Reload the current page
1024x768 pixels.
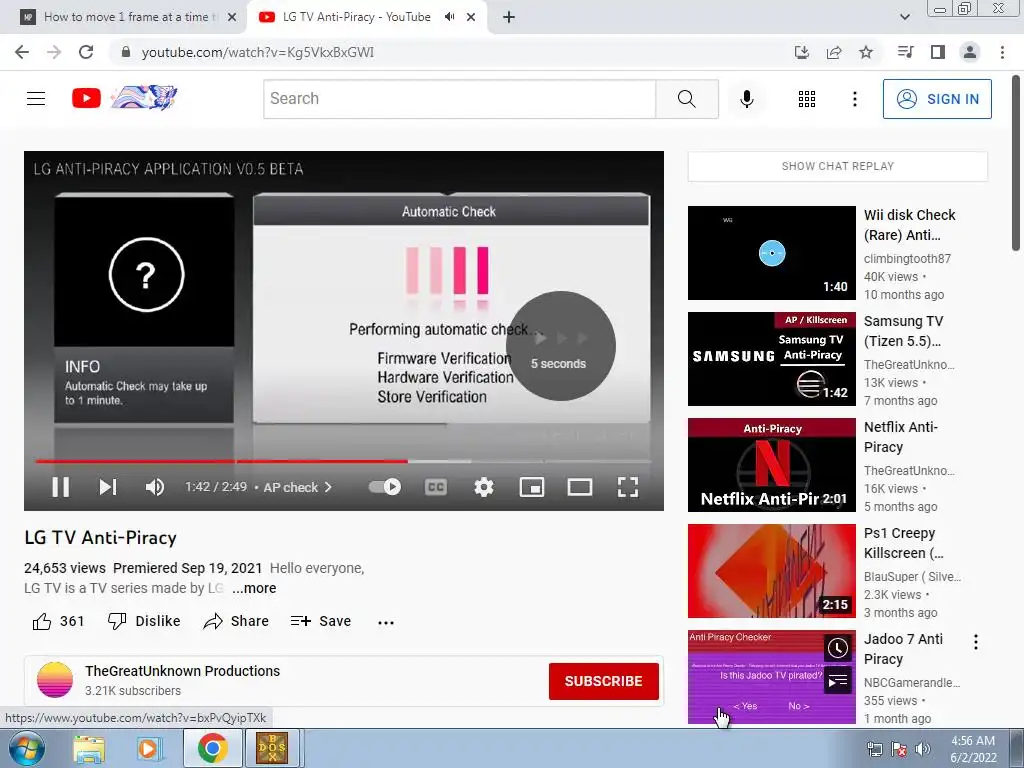(86, 52)
